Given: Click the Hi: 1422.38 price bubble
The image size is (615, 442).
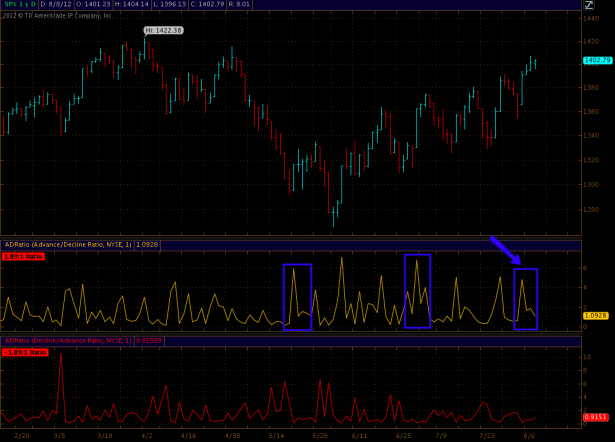Looking at the screenshot, I should (x=164, y=31).
